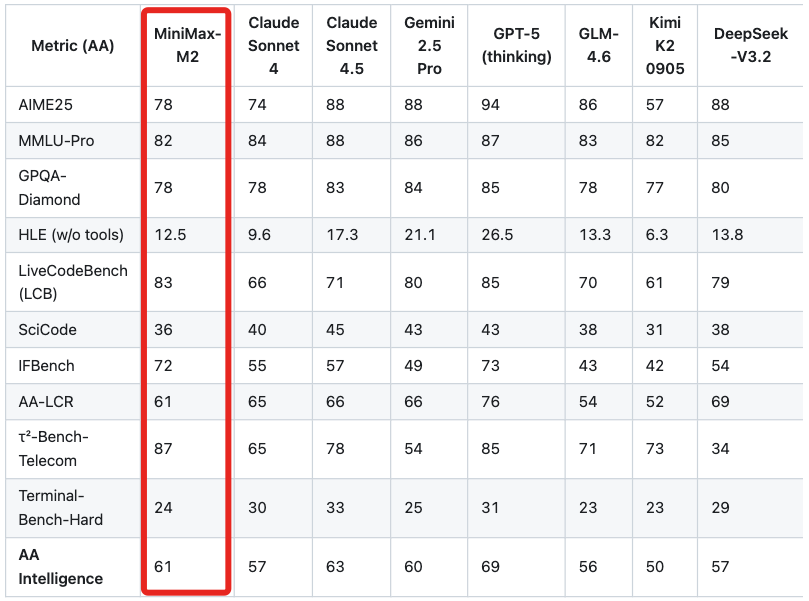Click the MMLU-Pro metric label
The height and width of the screenshot is (601, 809).
[x=56, y=141]
